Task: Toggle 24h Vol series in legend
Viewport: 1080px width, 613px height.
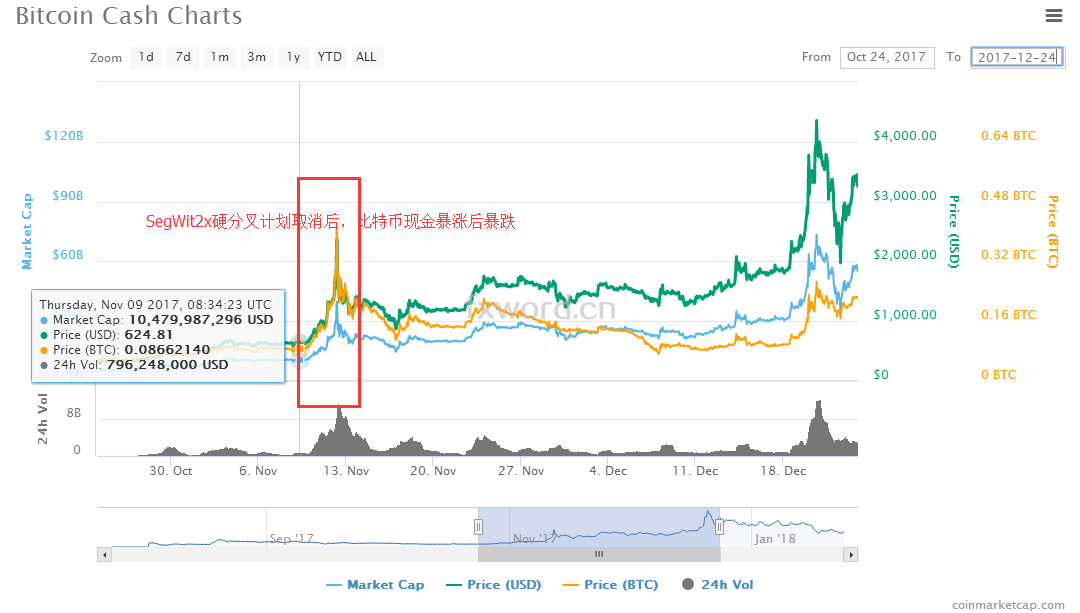Action: (718, 585)
